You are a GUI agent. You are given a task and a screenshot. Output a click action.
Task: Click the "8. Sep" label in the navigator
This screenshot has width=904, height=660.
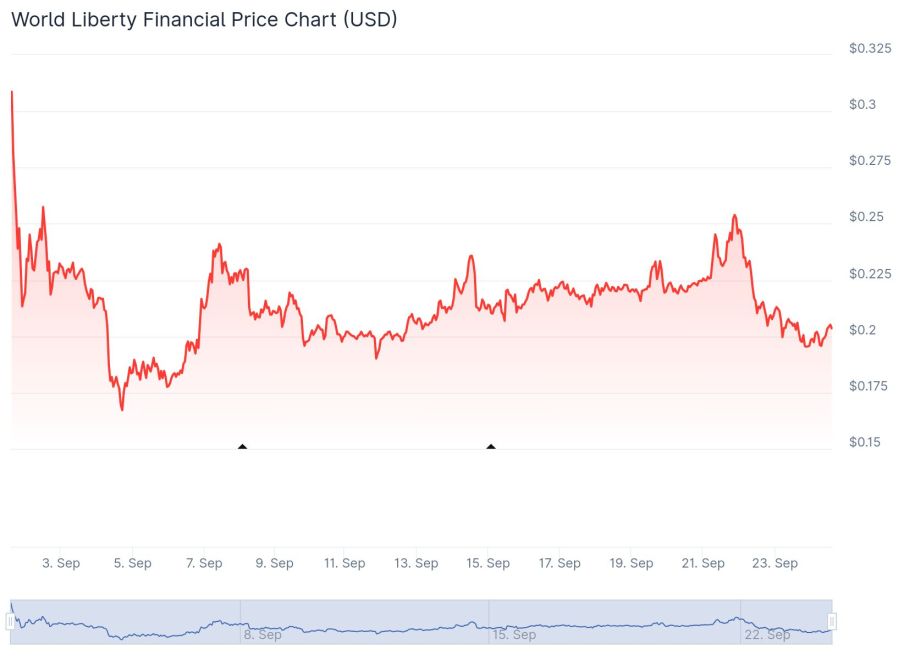click(262, 635)
